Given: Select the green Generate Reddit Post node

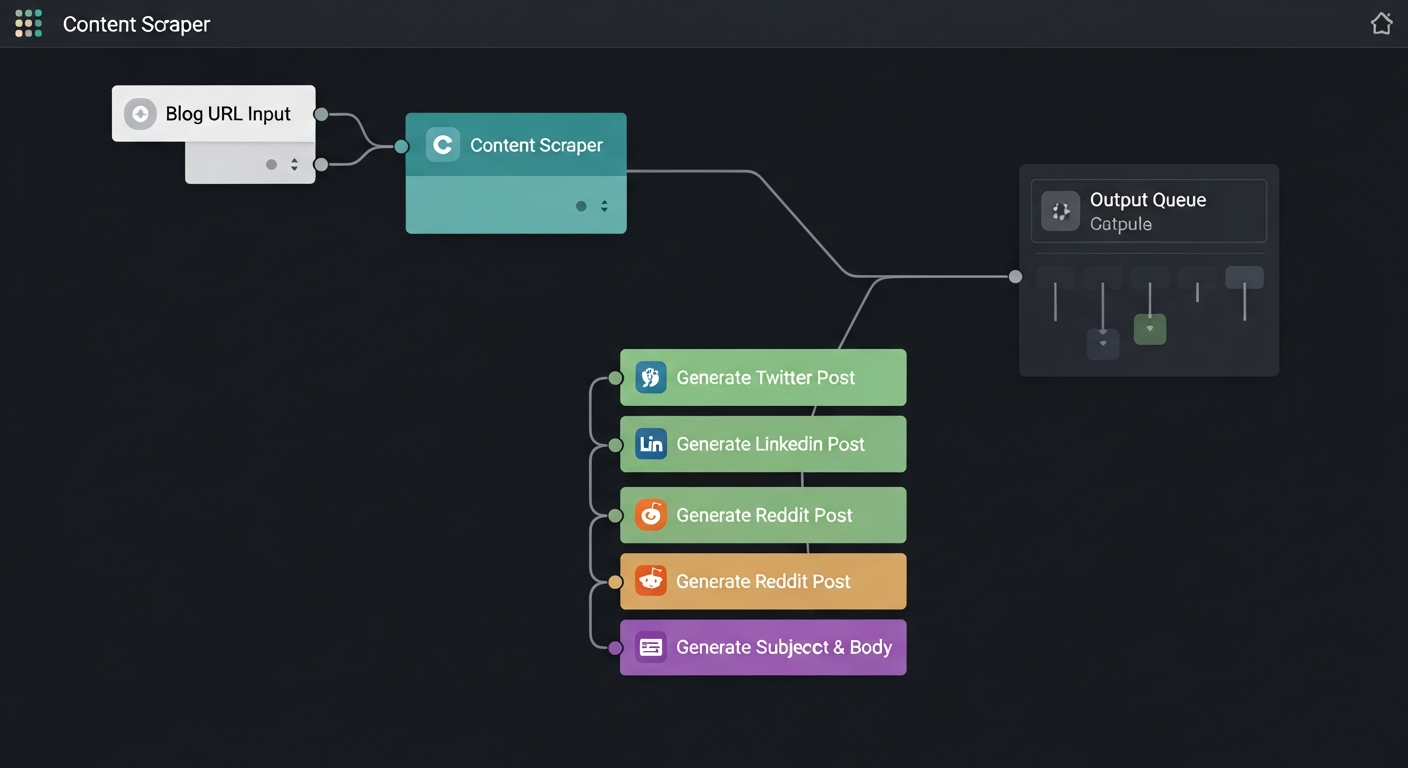Looking at the screenshot, I should click(763, 515).
